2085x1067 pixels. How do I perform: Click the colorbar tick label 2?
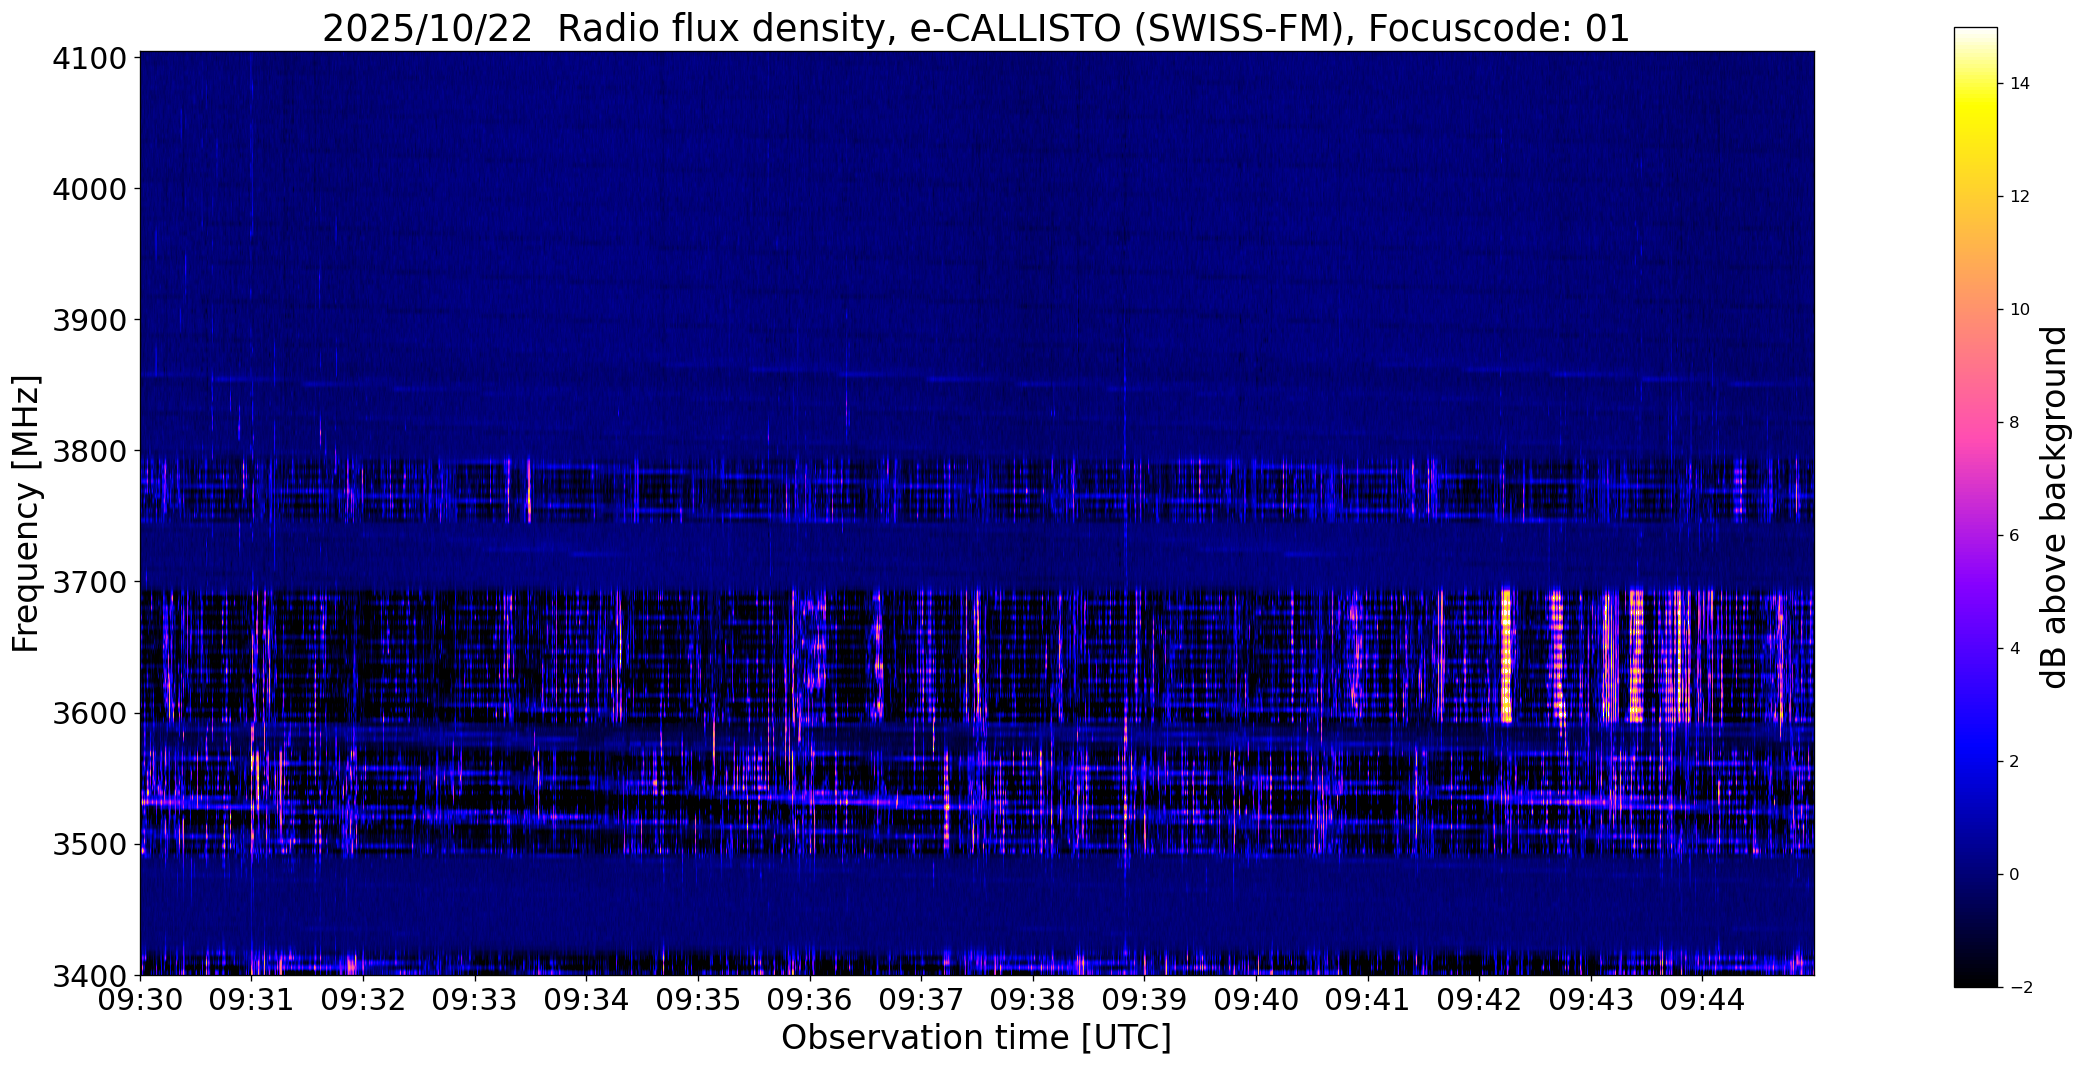pos(2014,761)
